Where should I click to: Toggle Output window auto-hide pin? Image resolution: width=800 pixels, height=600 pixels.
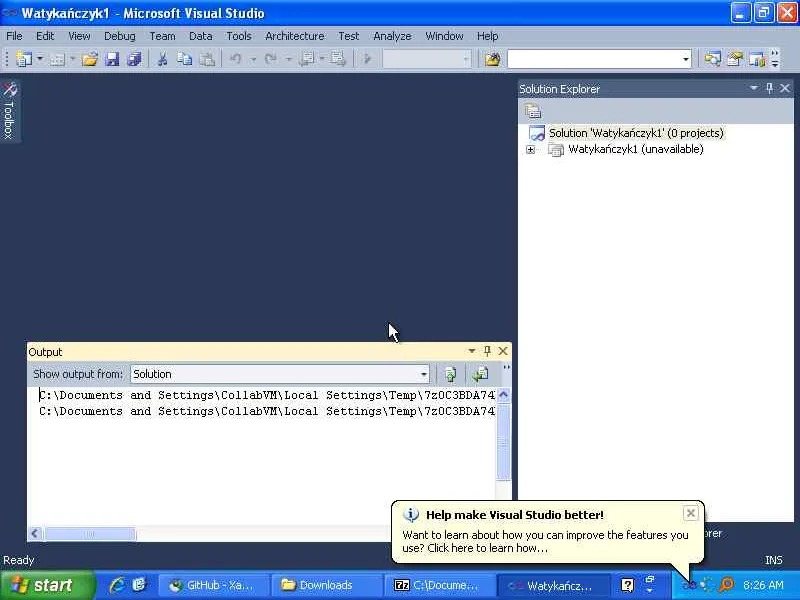click(487, 351)
